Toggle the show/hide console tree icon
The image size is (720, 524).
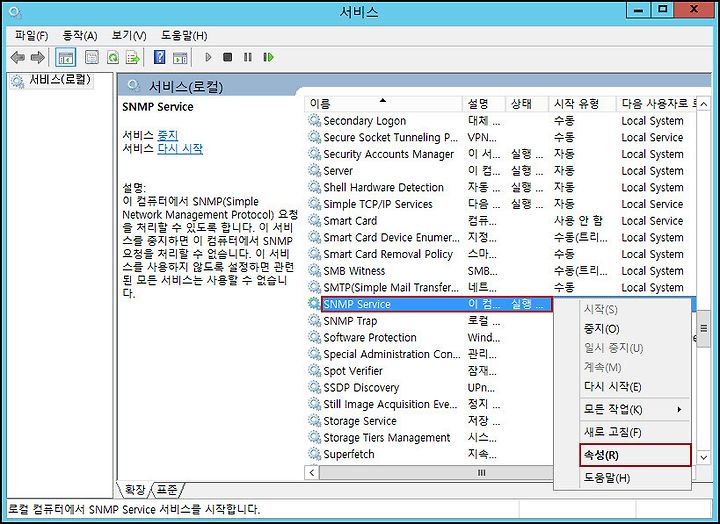pyautogui.click(x=65, y=57)
